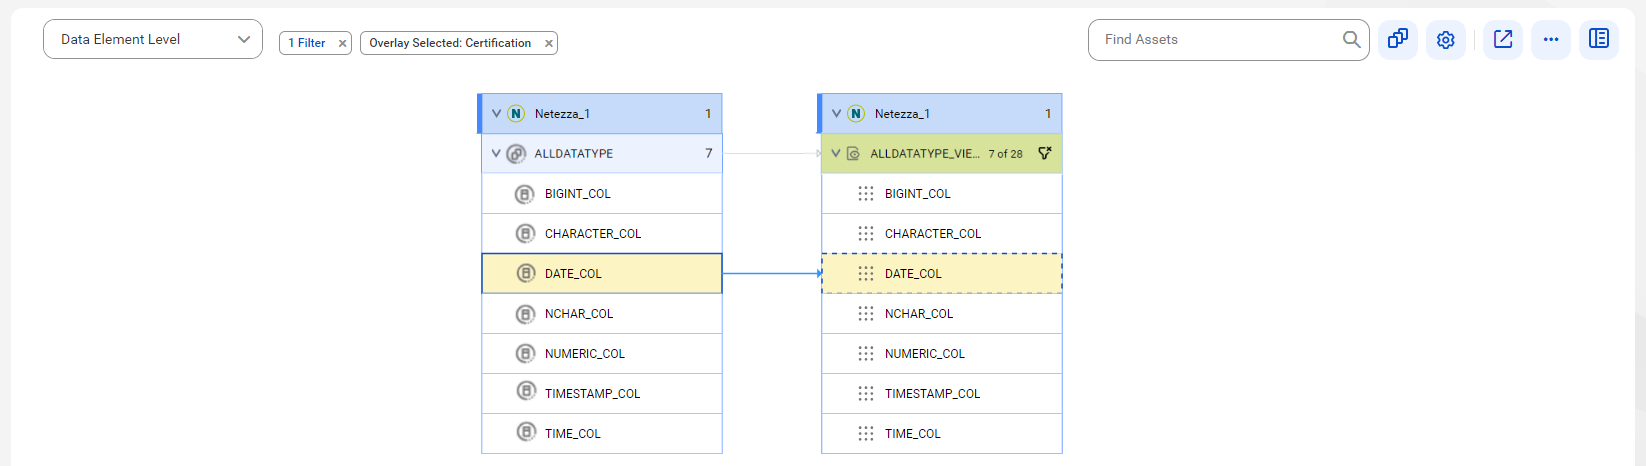Viewport: 1646px width, 466px height.
Task: Click the left BIGINT_COL column icon
Action: point(525,194)
